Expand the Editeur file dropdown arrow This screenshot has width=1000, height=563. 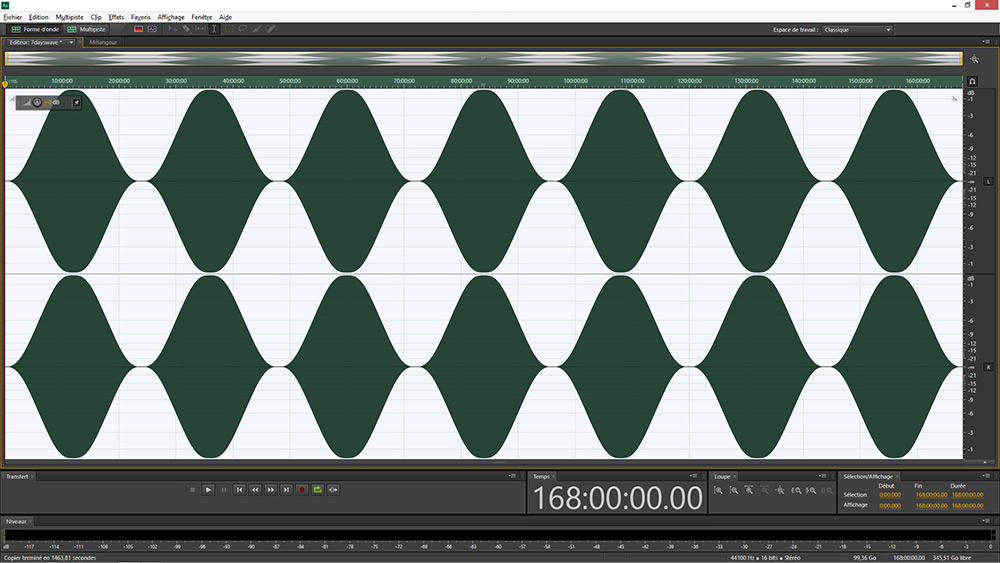click(72, 43)
